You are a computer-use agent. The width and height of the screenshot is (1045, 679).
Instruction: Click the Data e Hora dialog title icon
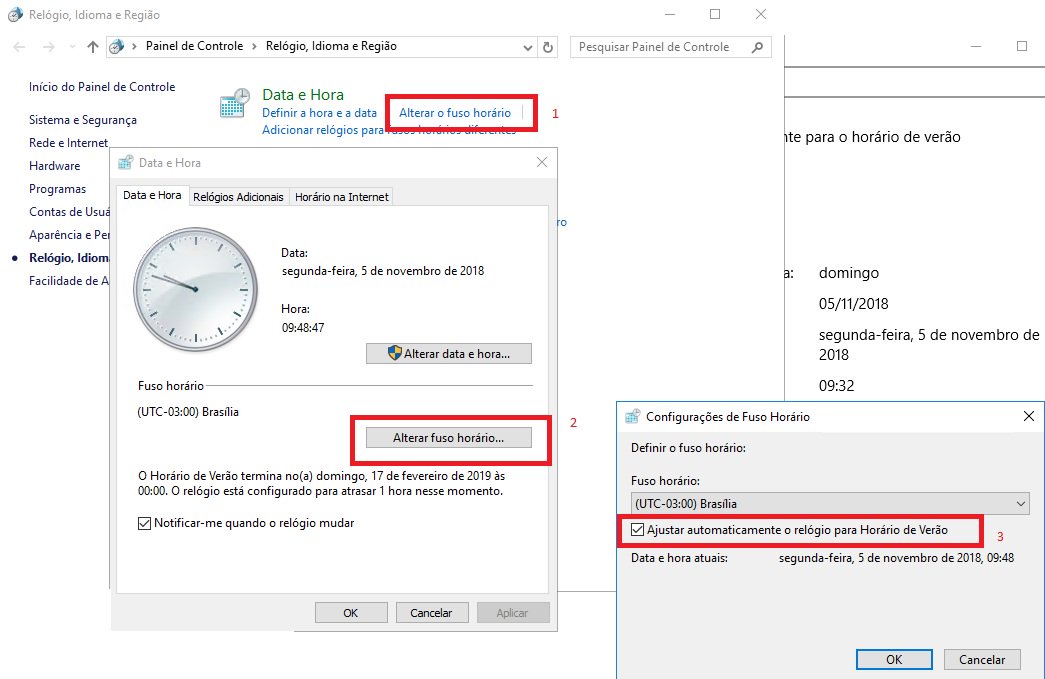pyautogui.click(x=125, y=163)
